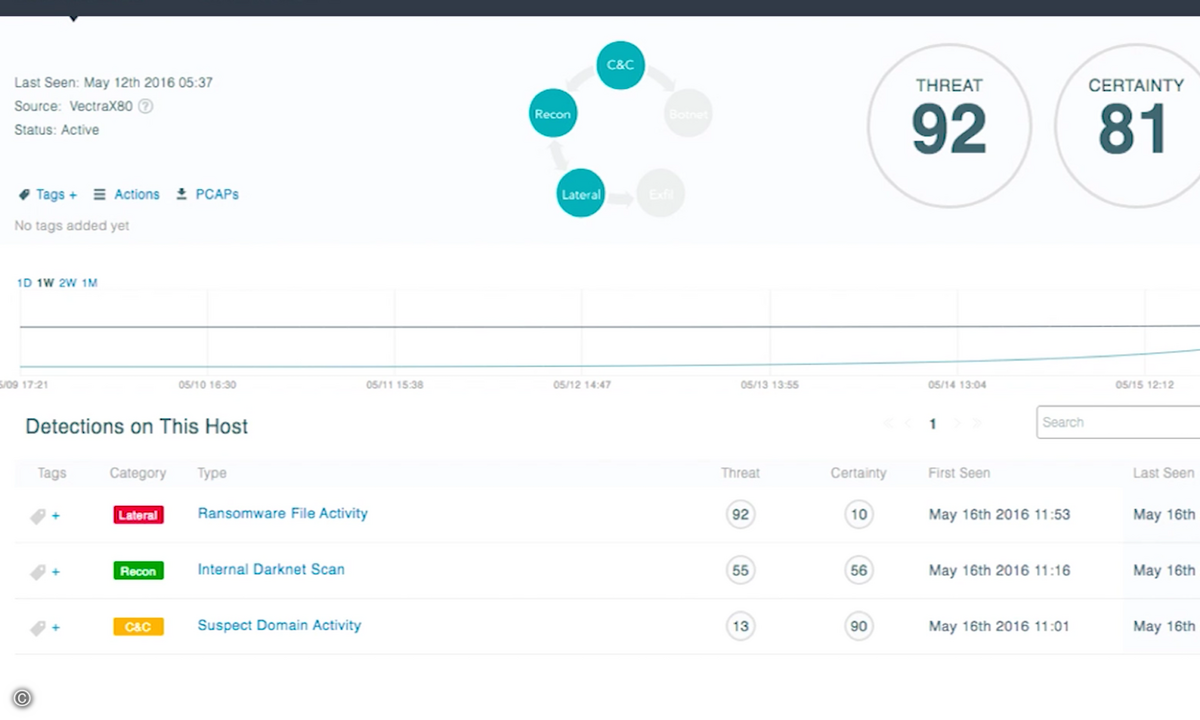Sort detections by Last Seen column
The image size is (1200, 720).
[1163, 473]
